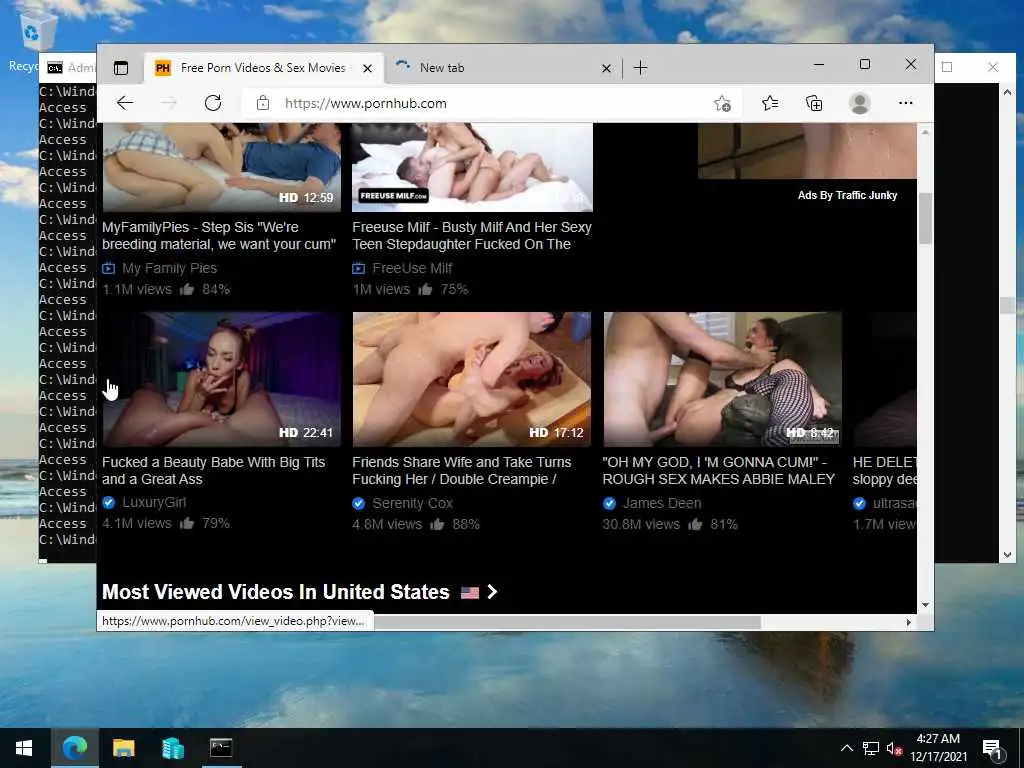Maximize the Command Prompt window behind
The width and height of the screenshot is (1024, 768).
[947, 67]
